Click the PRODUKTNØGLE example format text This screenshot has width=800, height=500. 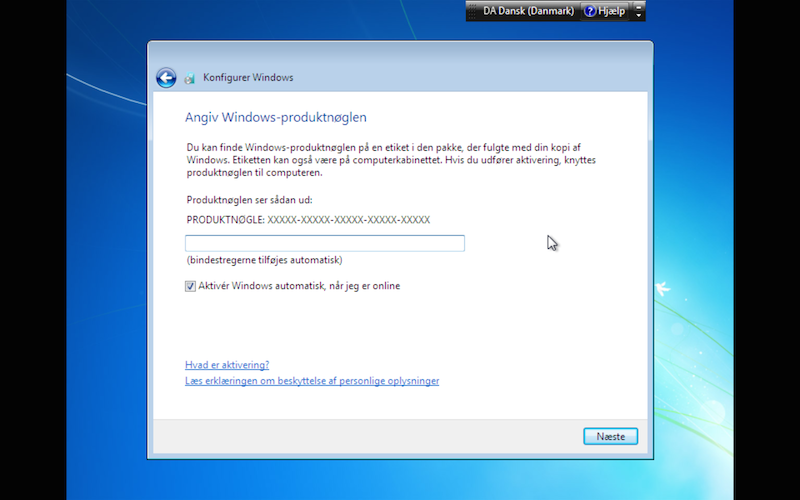coord(308,220)
